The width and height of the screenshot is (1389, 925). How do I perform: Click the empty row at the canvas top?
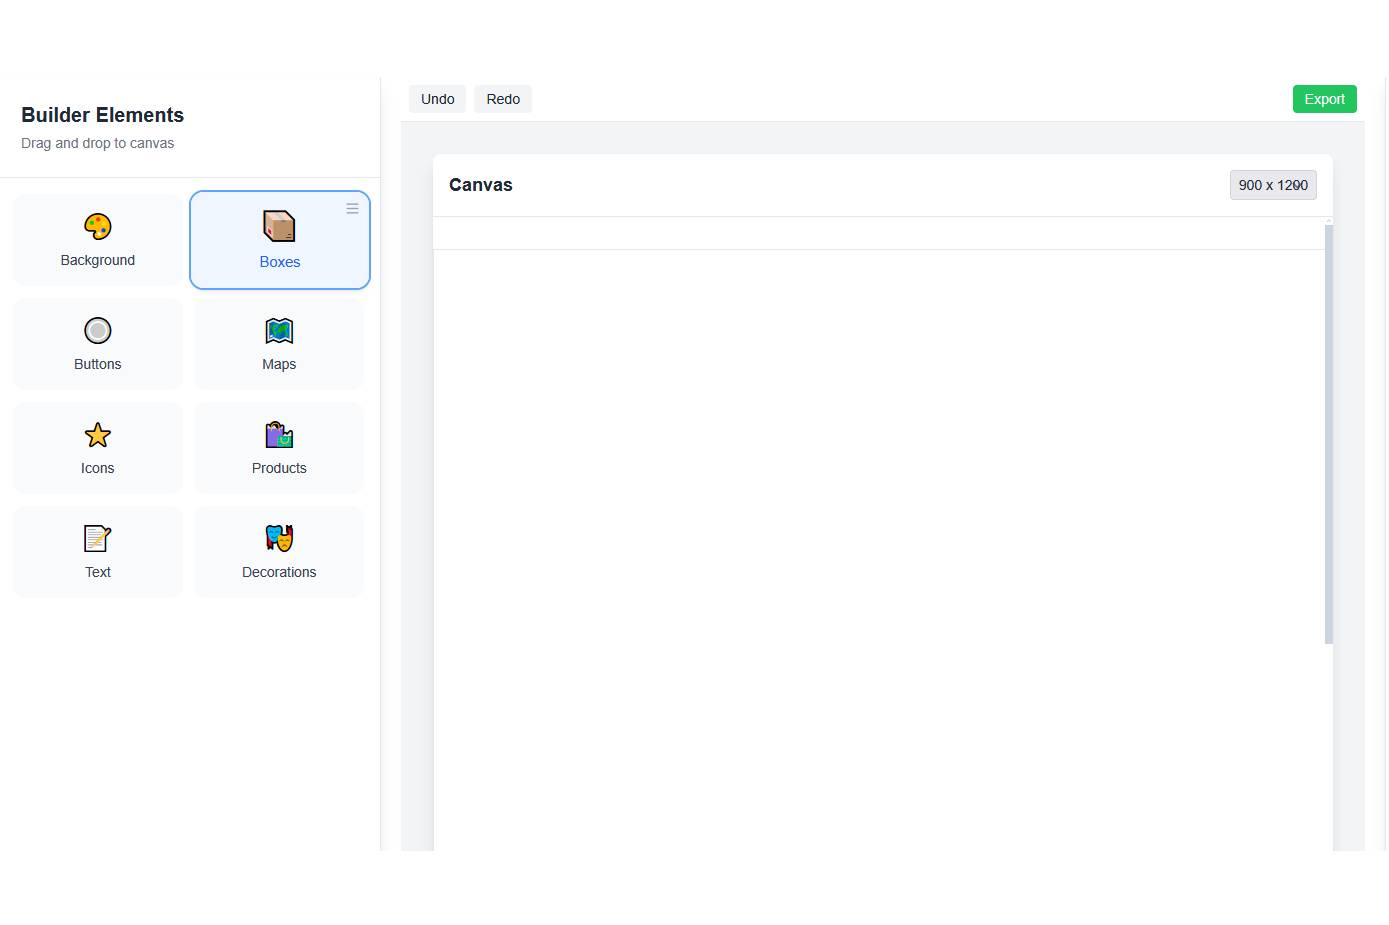[880, 233]
